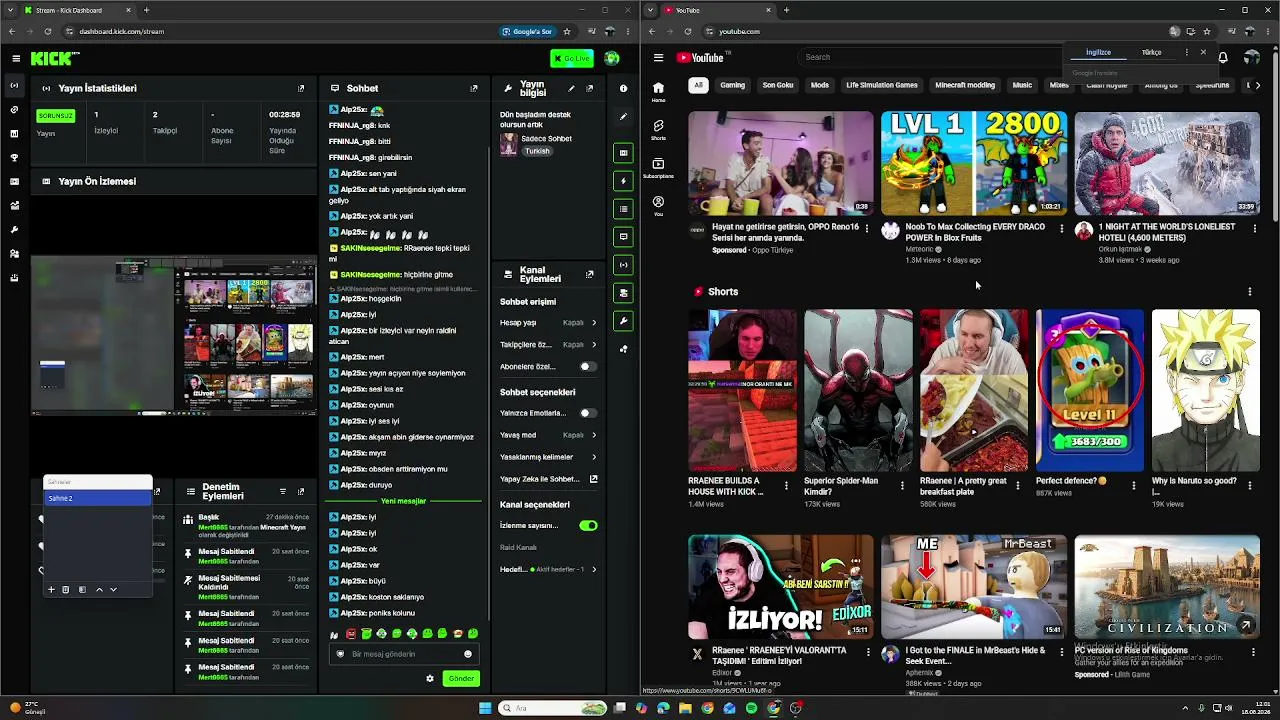Pop out the Denetim Eylemleri panel
The width and height of the screenshot is (1280, 720).
(301, 492)
